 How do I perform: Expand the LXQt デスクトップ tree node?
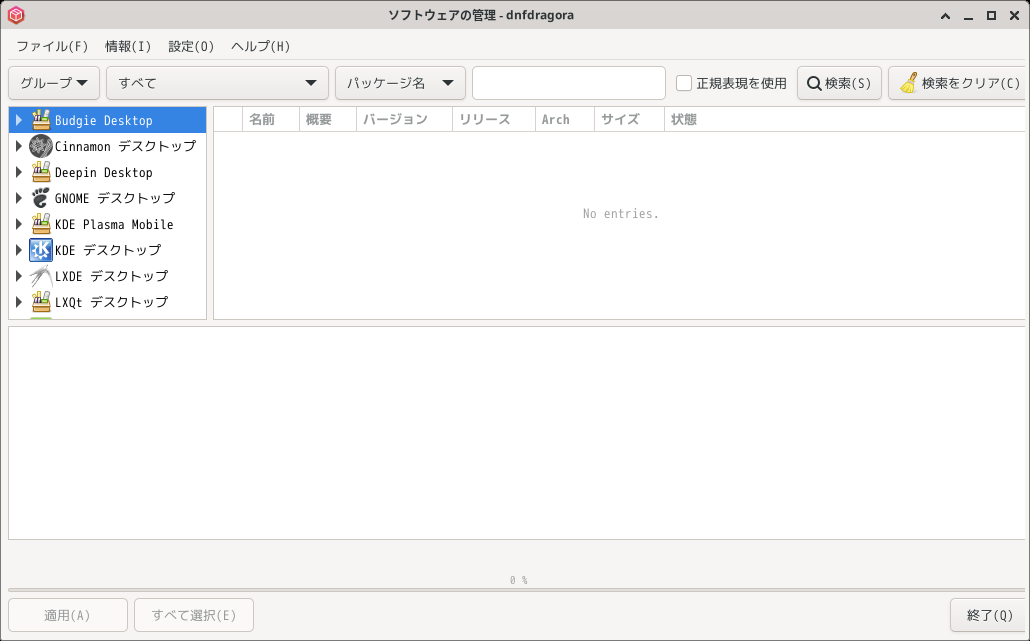pyautogui.click(x=19, y=302)
